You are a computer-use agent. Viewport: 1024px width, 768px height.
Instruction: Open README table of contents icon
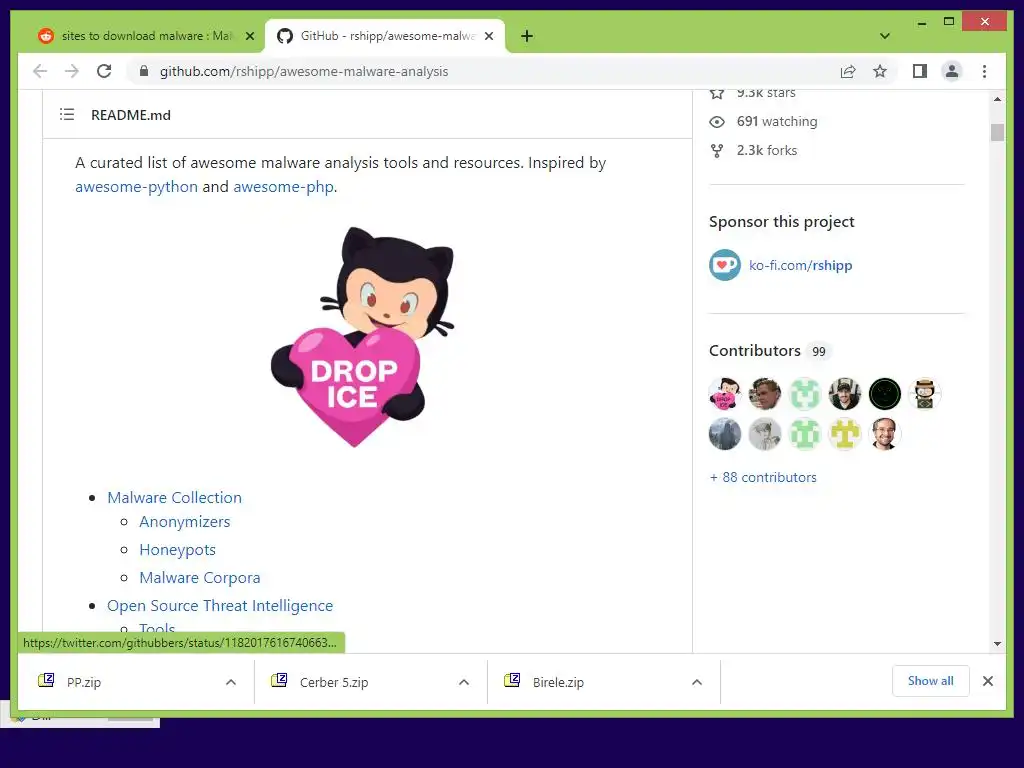pyautogui.click(x=67, y=115)
